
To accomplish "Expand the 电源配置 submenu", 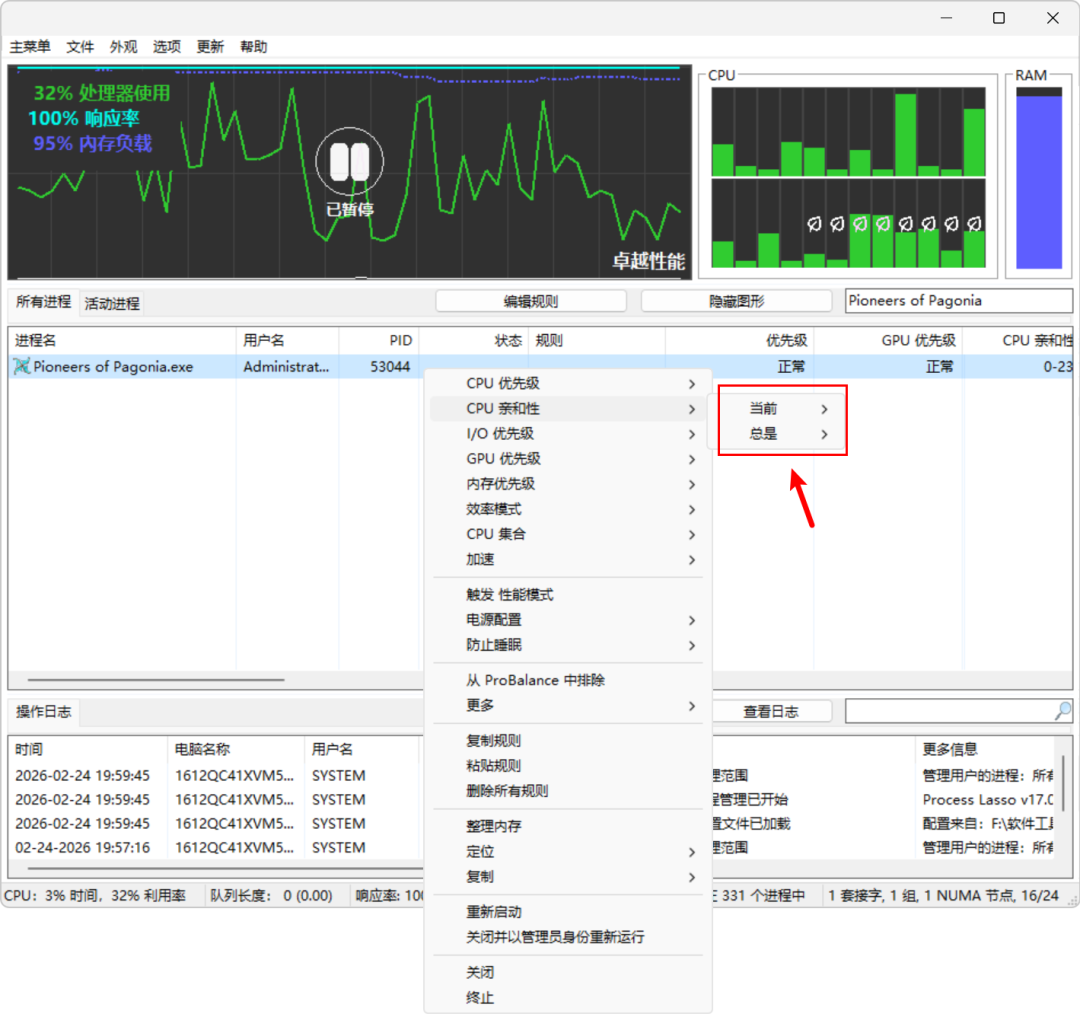I will tap(568, 620).
